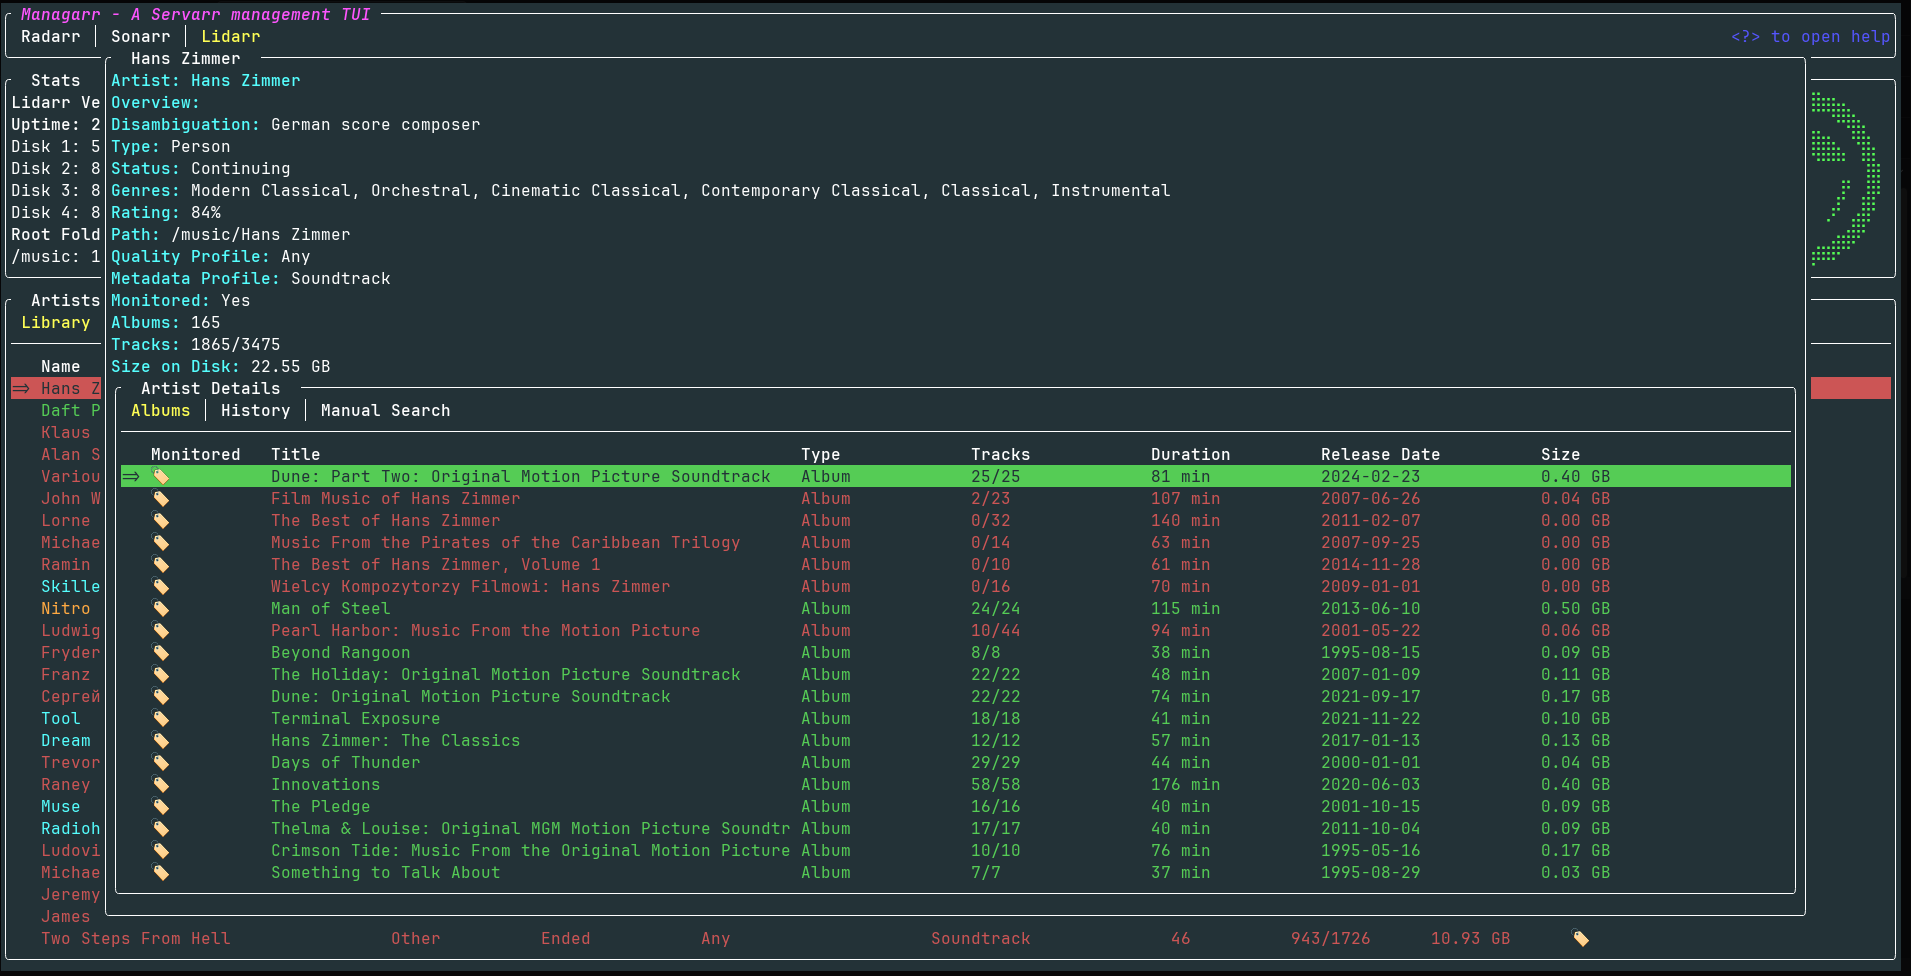
Task: Click monitored tag icon for Days of Thunder
Action: [160, 762]
